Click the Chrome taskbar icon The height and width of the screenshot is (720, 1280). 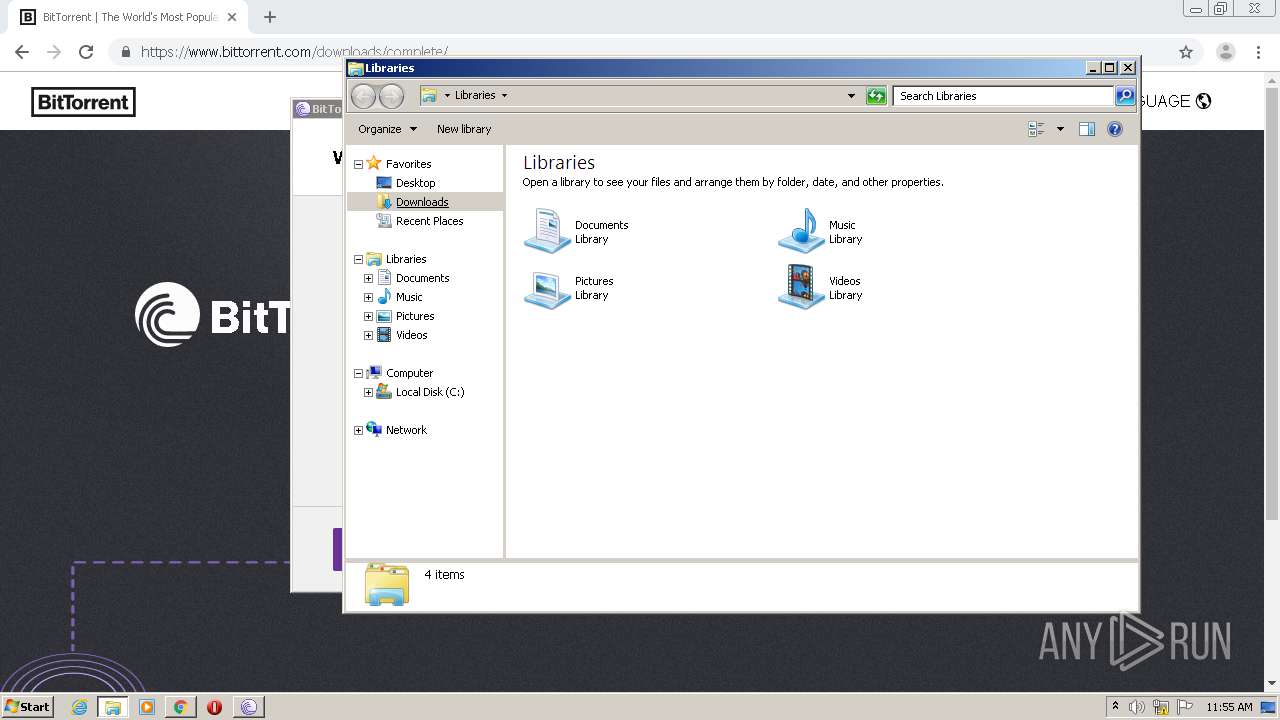[x=180, y=707]
